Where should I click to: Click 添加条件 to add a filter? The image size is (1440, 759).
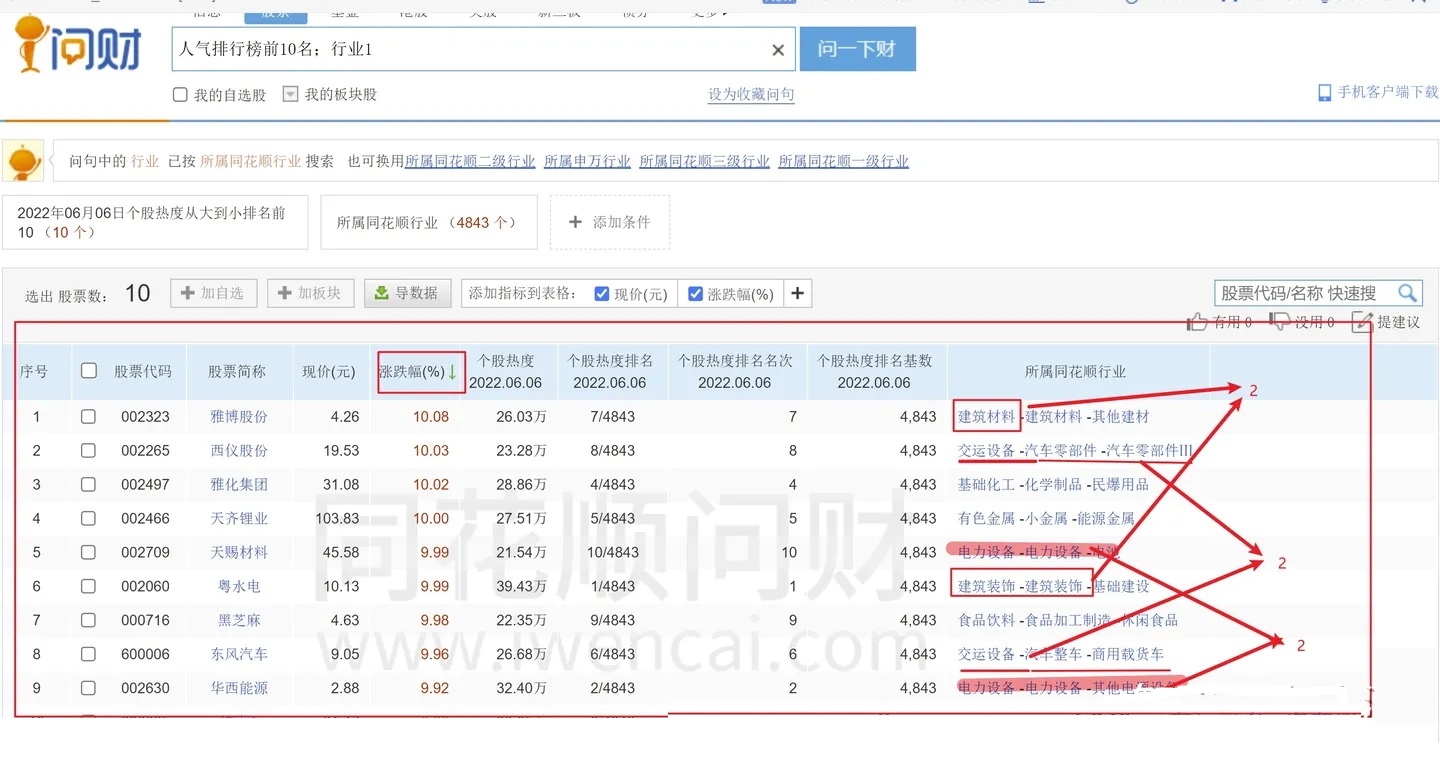point(610,222)
